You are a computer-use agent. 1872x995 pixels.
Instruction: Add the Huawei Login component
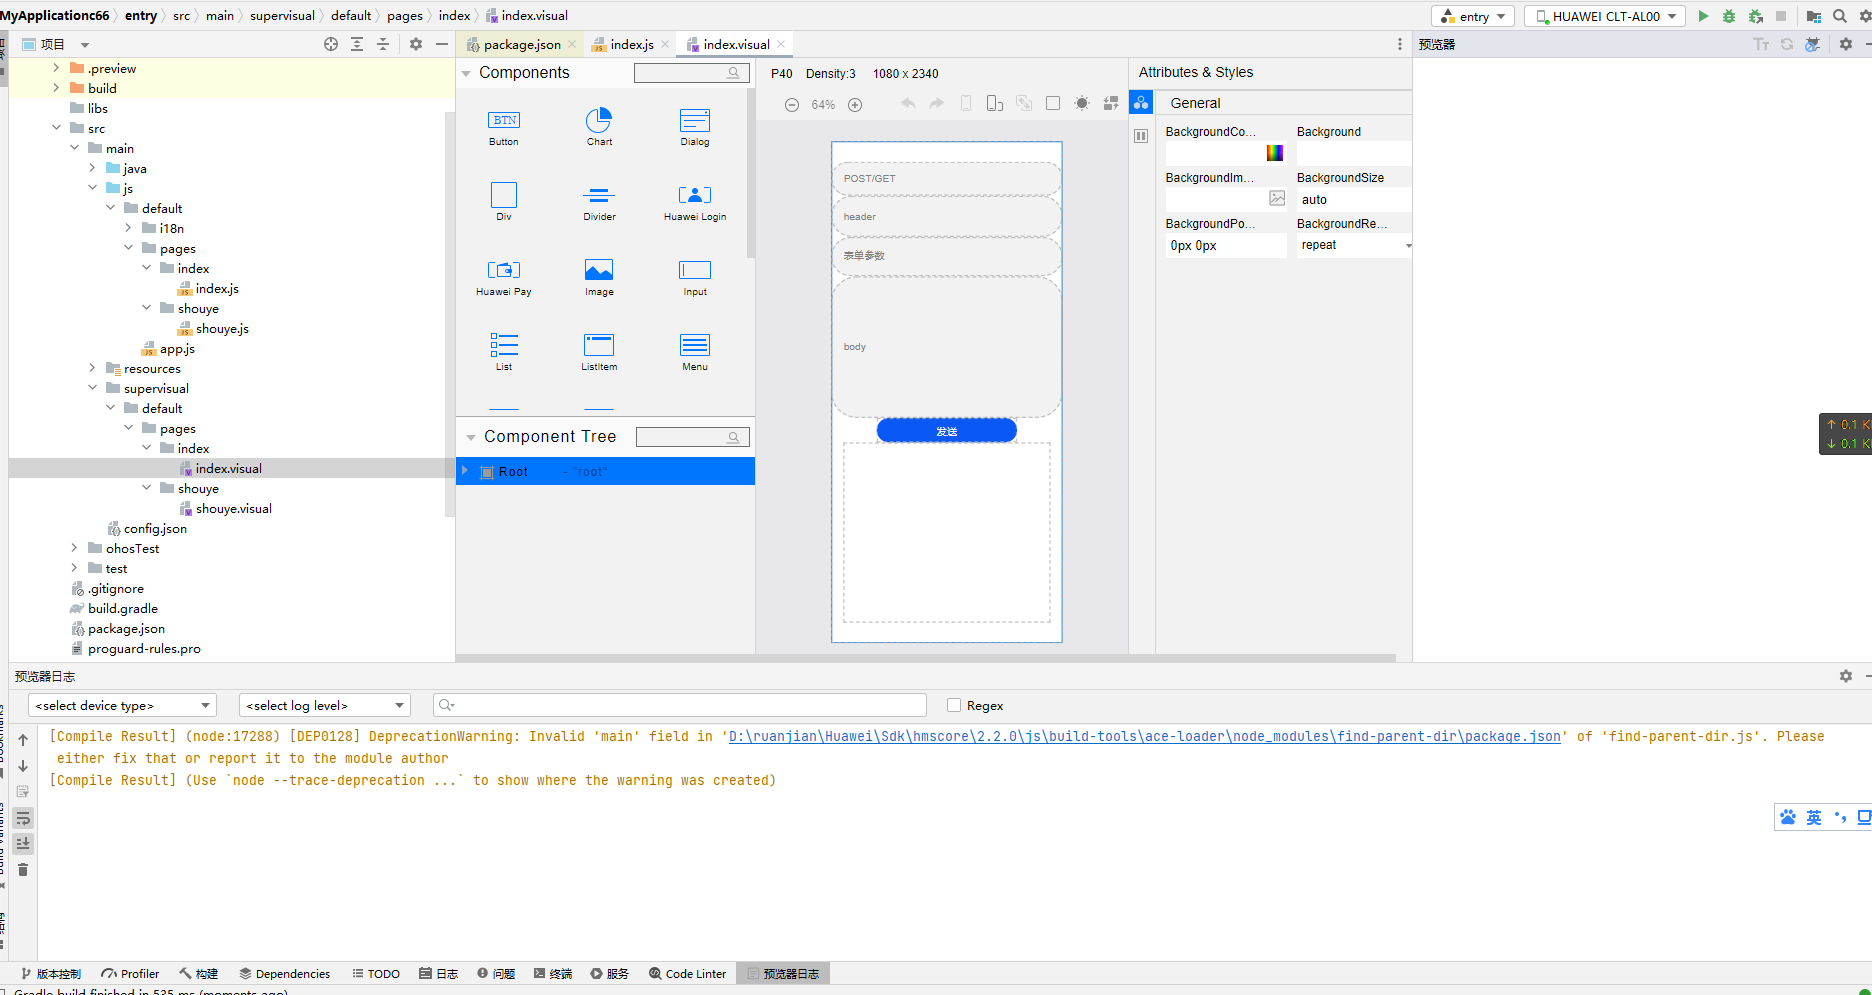click(x=695, y=201)
